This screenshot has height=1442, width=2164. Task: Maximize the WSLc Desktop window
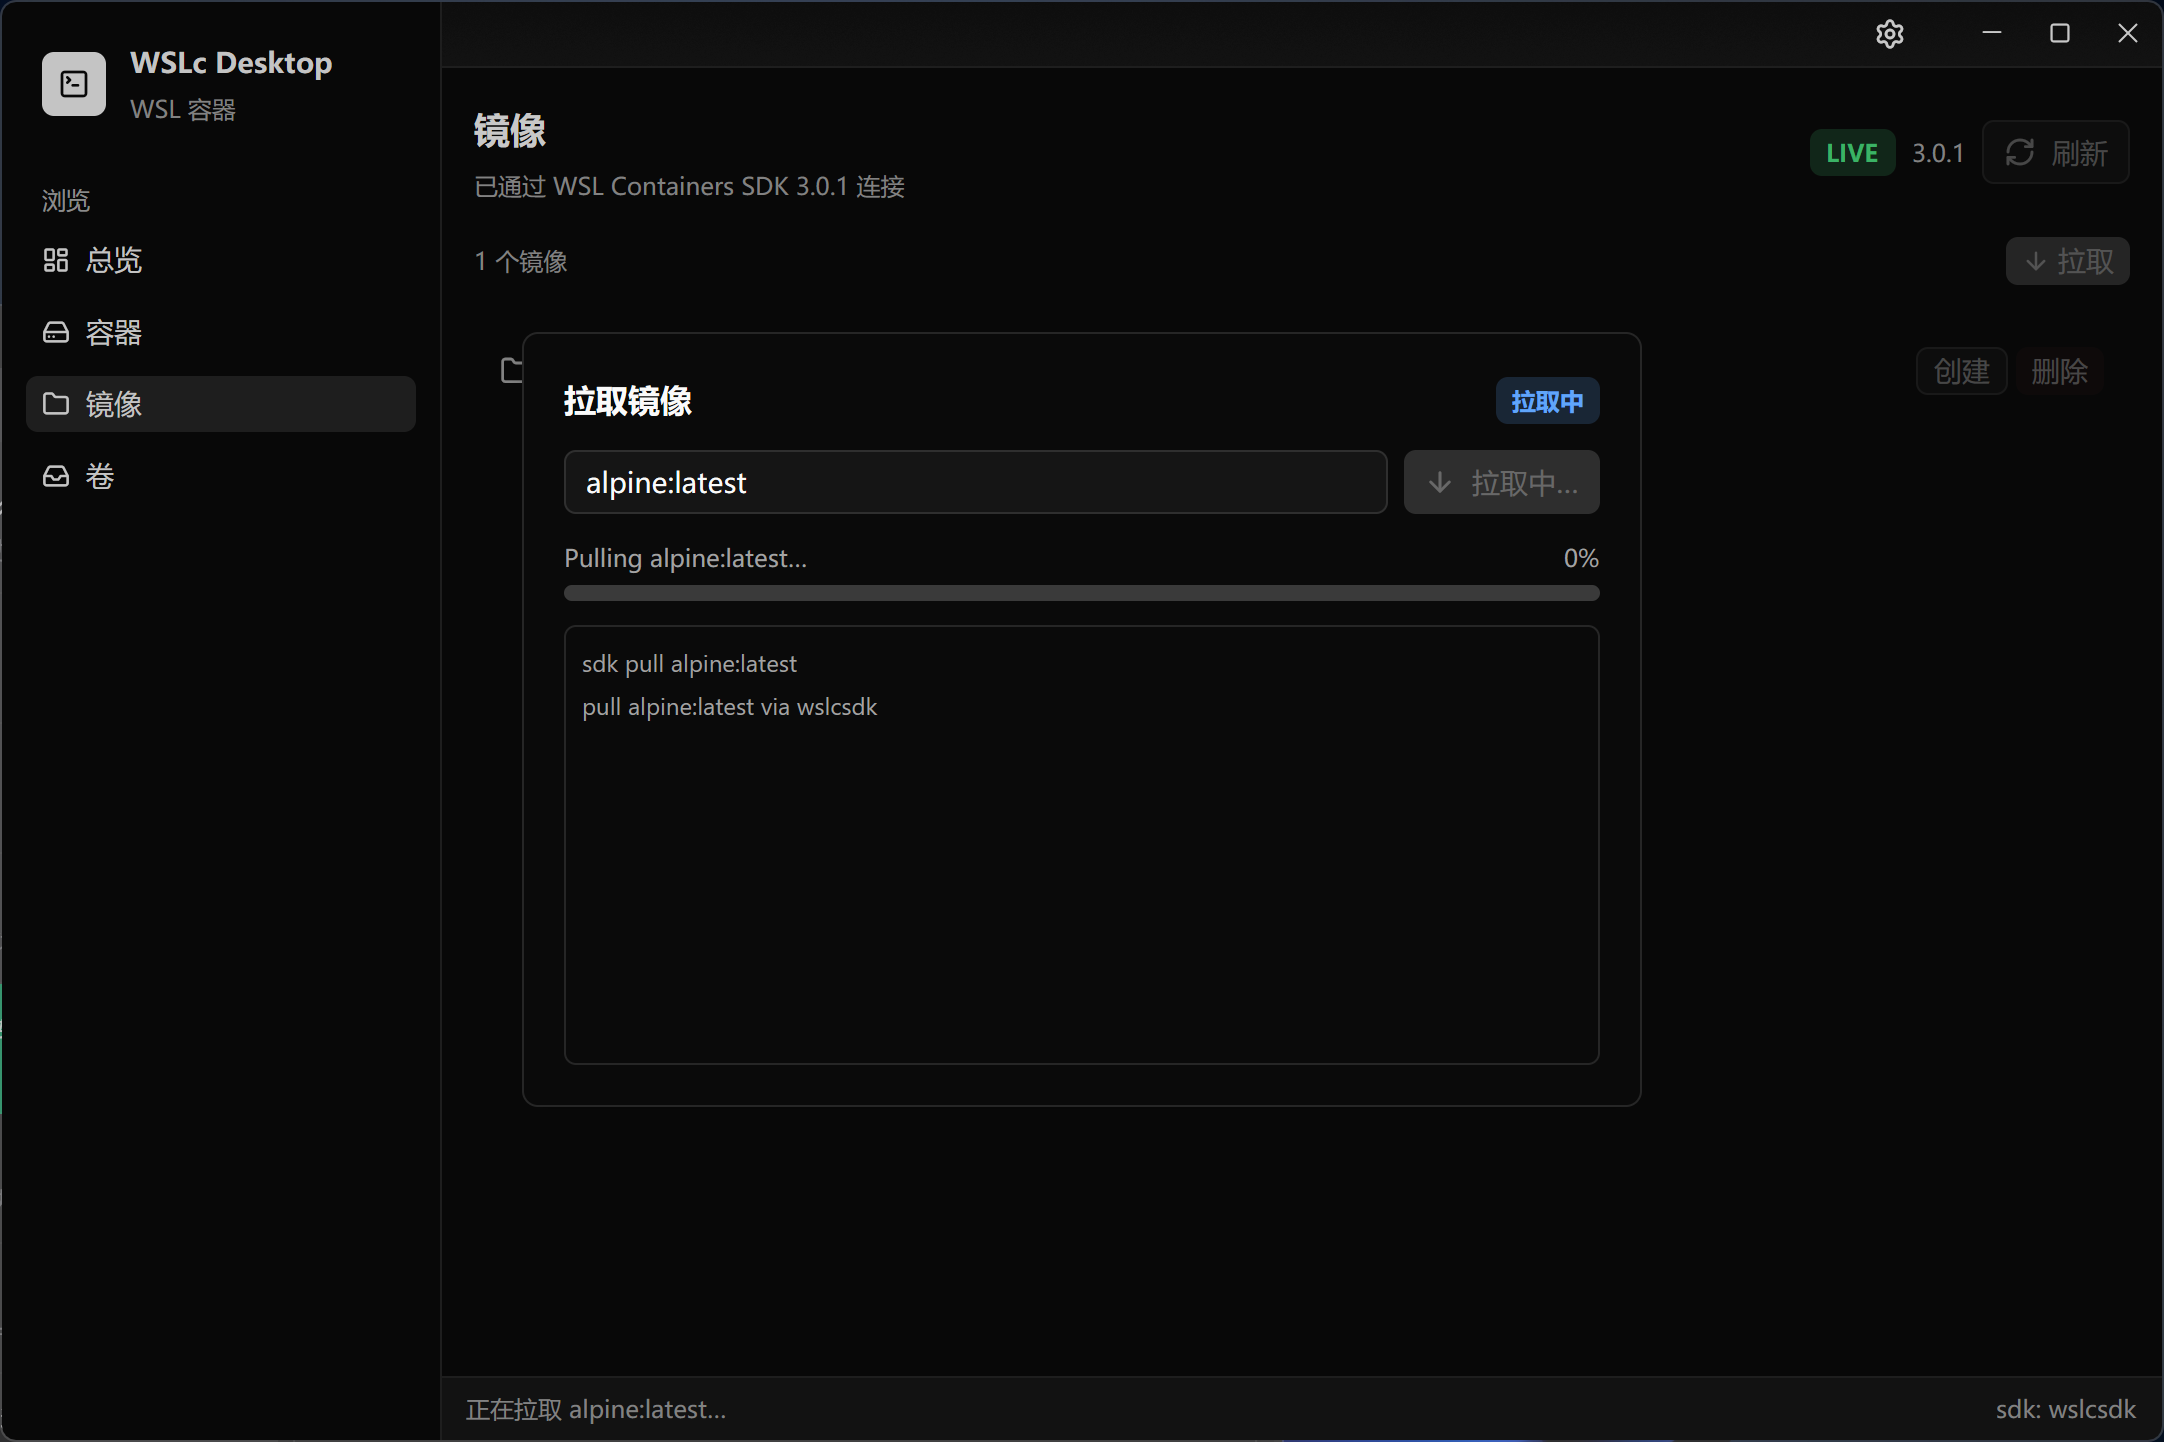pyautogui.click(x=2059, y=33)
